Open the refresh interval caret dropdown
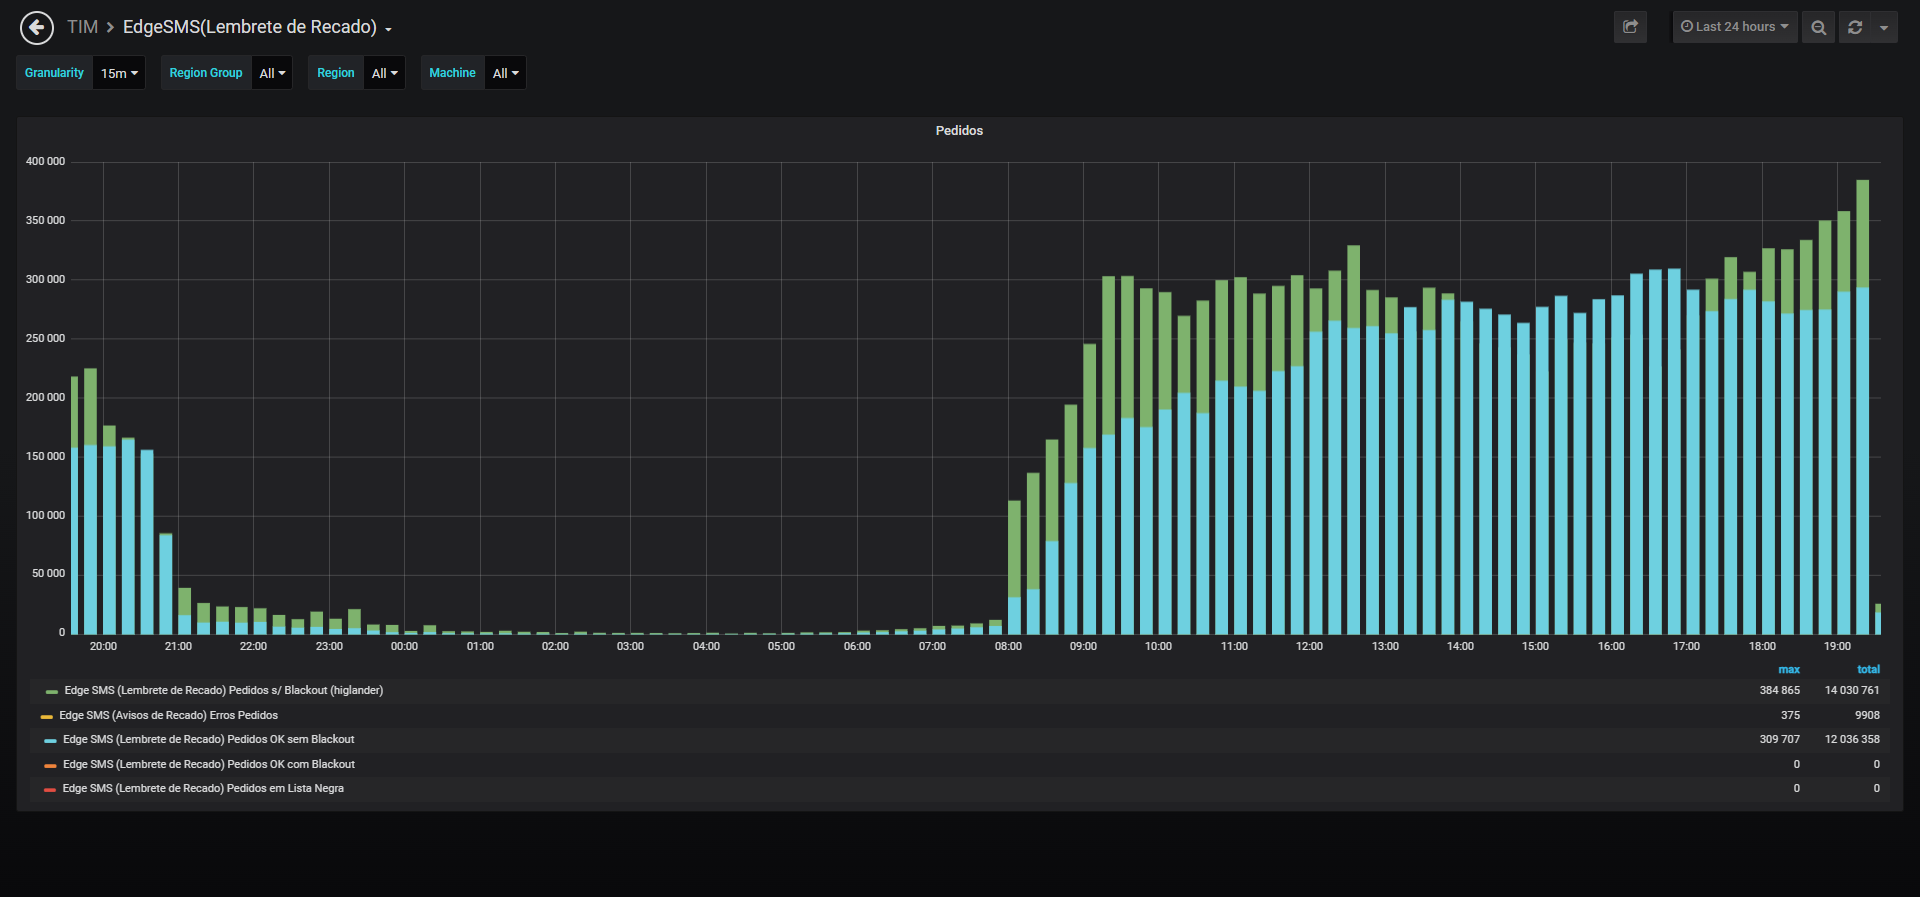The width and height of the screenshot is (1920, 897). coord(1884,27)
